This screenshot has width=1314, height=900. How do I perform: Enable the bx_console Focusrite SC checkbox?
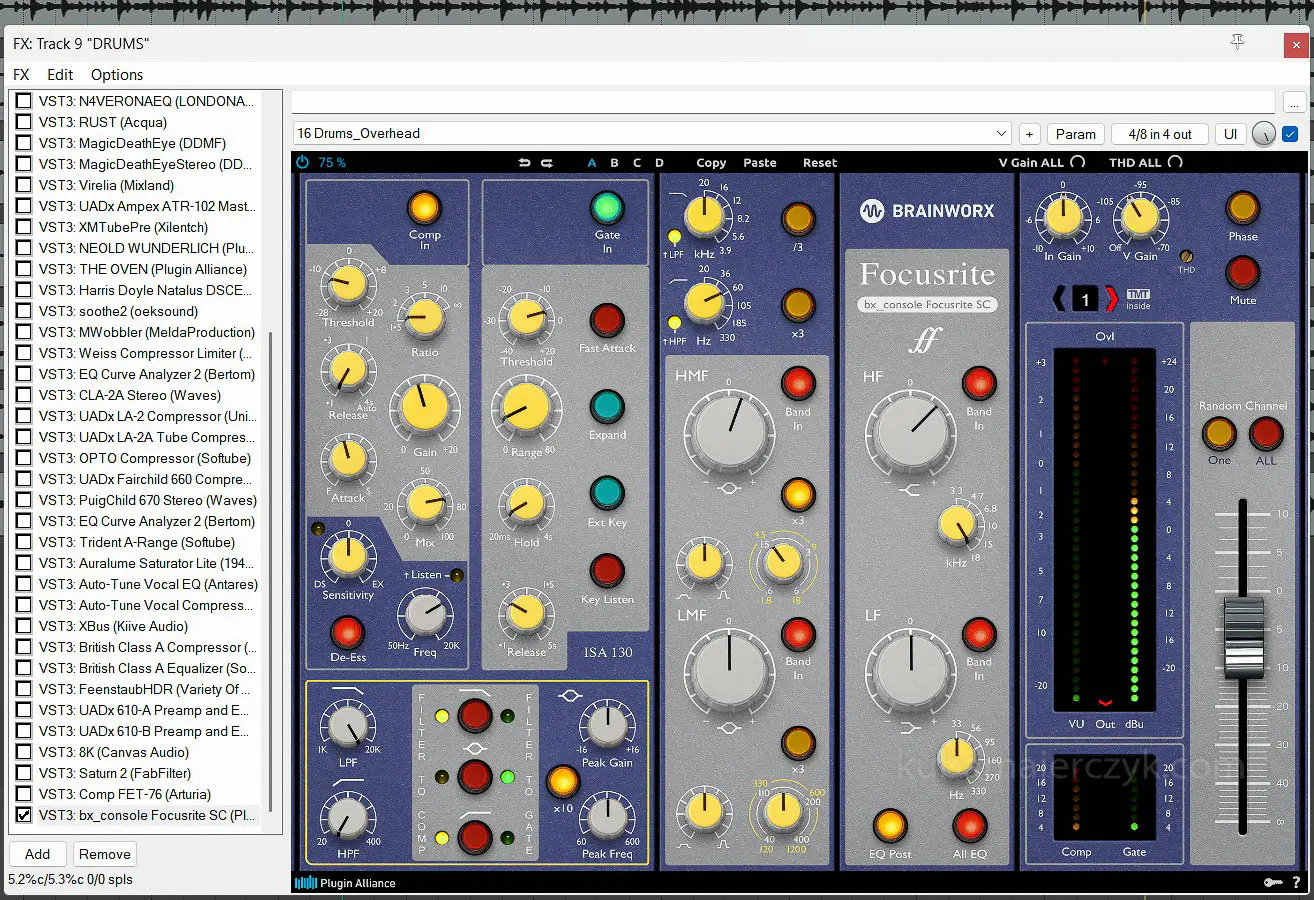24,815
